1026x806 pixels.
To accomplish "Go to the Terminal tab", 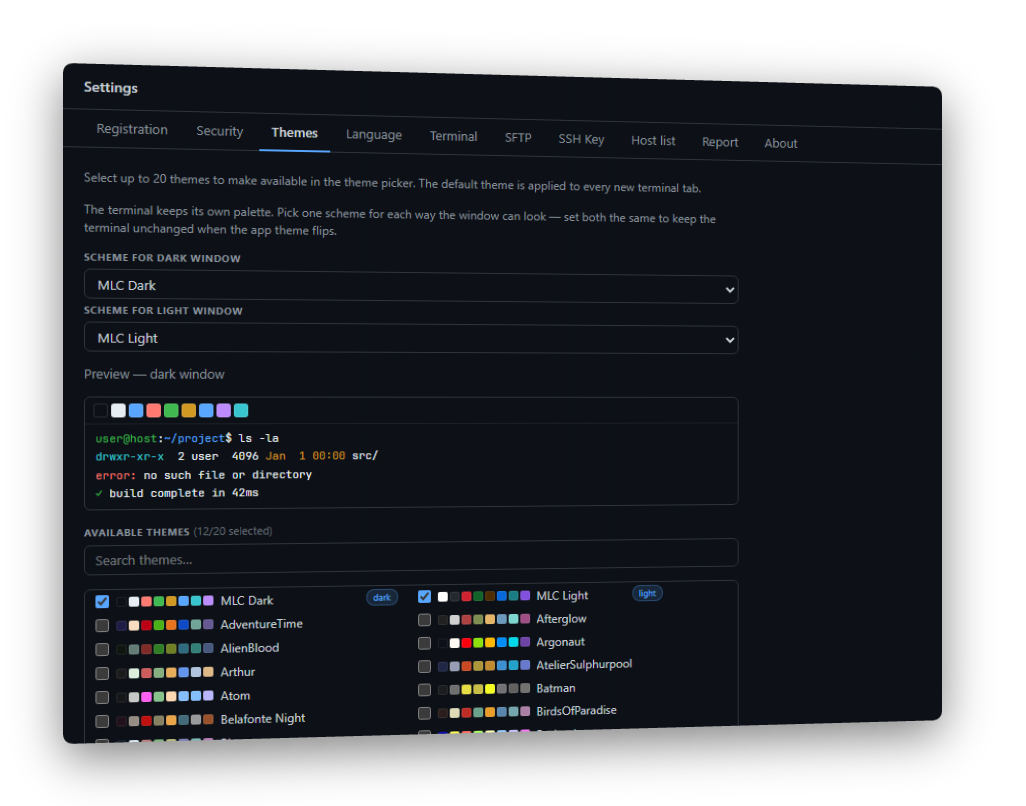I will (x=453, y=136).
